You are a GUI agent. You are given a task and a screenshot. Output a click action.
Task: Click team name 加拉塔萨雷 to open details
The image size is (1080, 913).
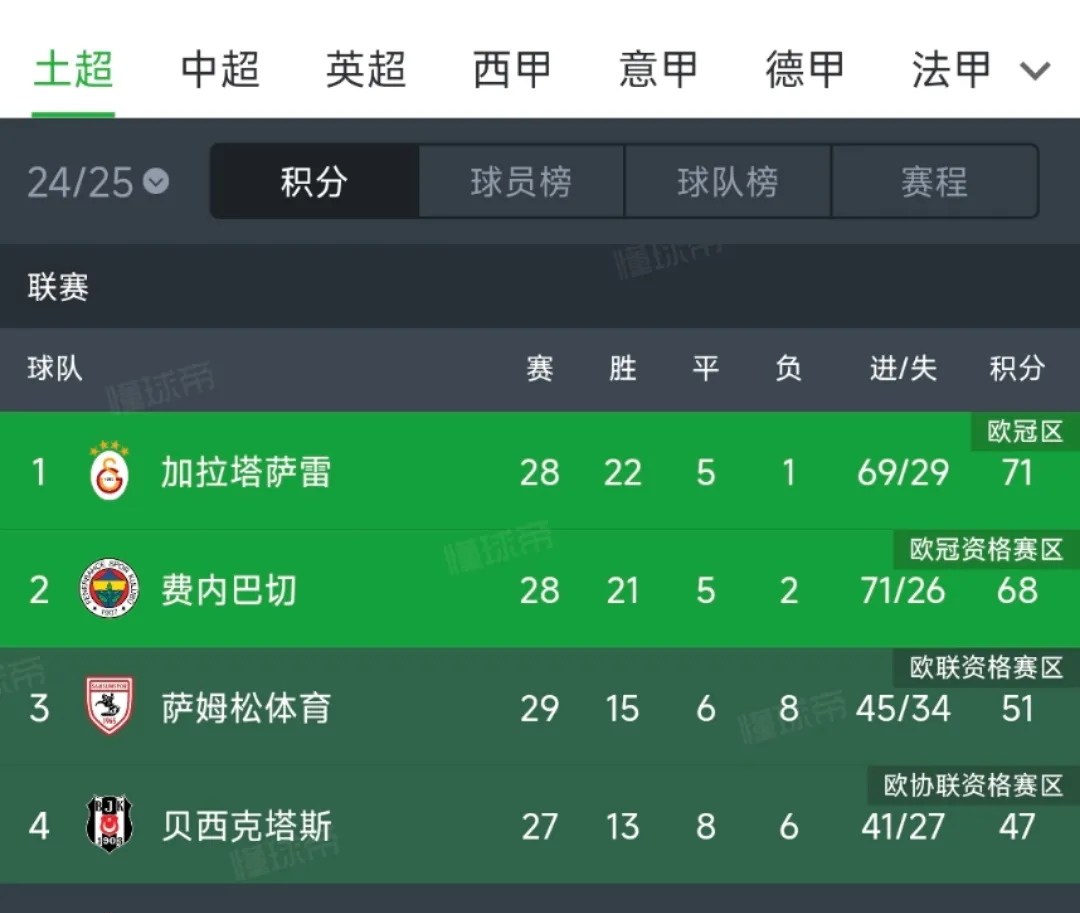[246, 472]
